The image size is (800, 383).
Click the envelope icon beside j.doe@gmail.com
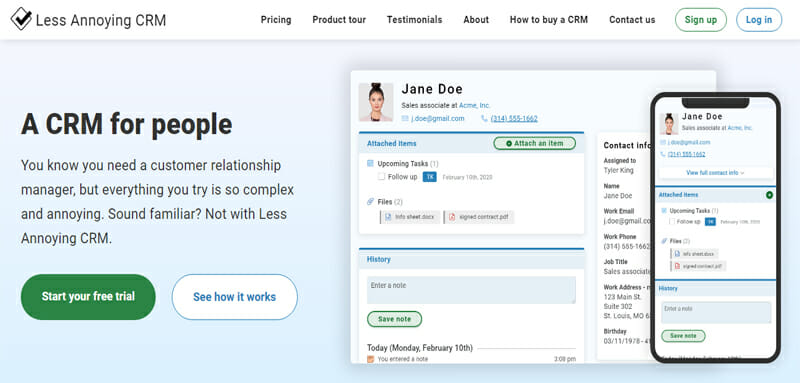click(405, 118)
